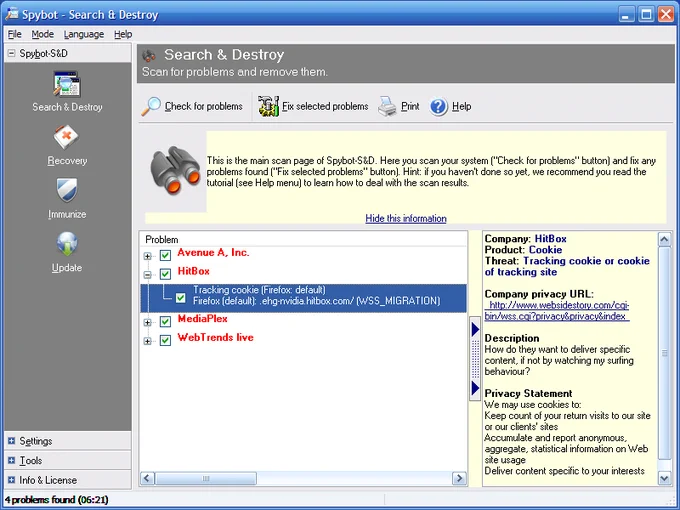680x510 pixels.
Task: Click the scroll left arrow in problem list
Action: [147, 478]
